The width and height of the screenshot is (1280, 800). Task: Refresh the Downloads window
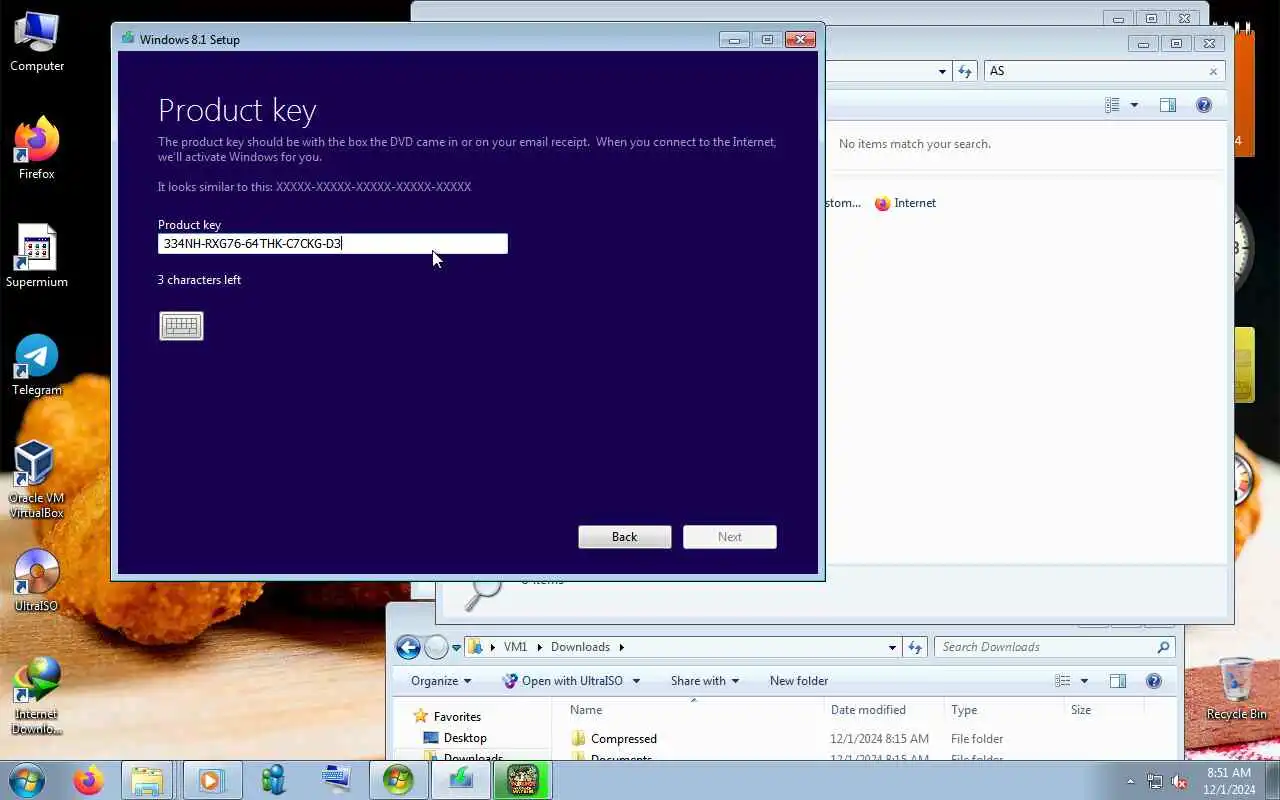(915, 647)
